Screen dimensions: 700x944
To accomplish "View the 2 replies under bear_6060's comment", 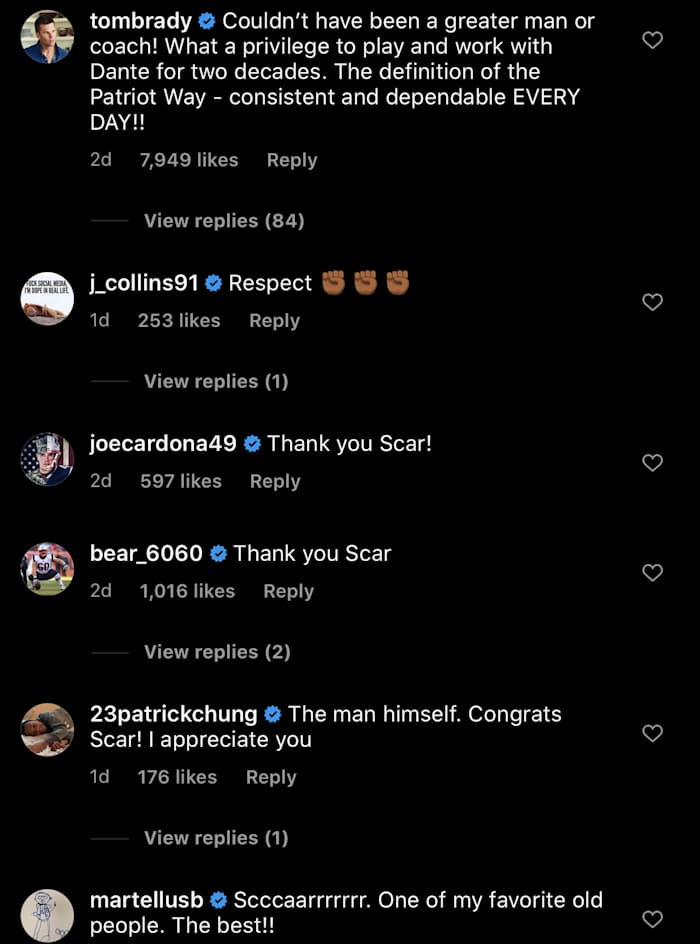I will pyautogui.click(x=219, y=651).
